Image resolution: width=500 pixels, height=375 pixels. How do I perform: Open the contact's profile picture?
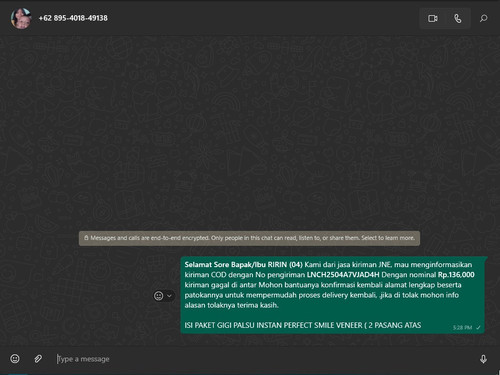pos(21,18)
